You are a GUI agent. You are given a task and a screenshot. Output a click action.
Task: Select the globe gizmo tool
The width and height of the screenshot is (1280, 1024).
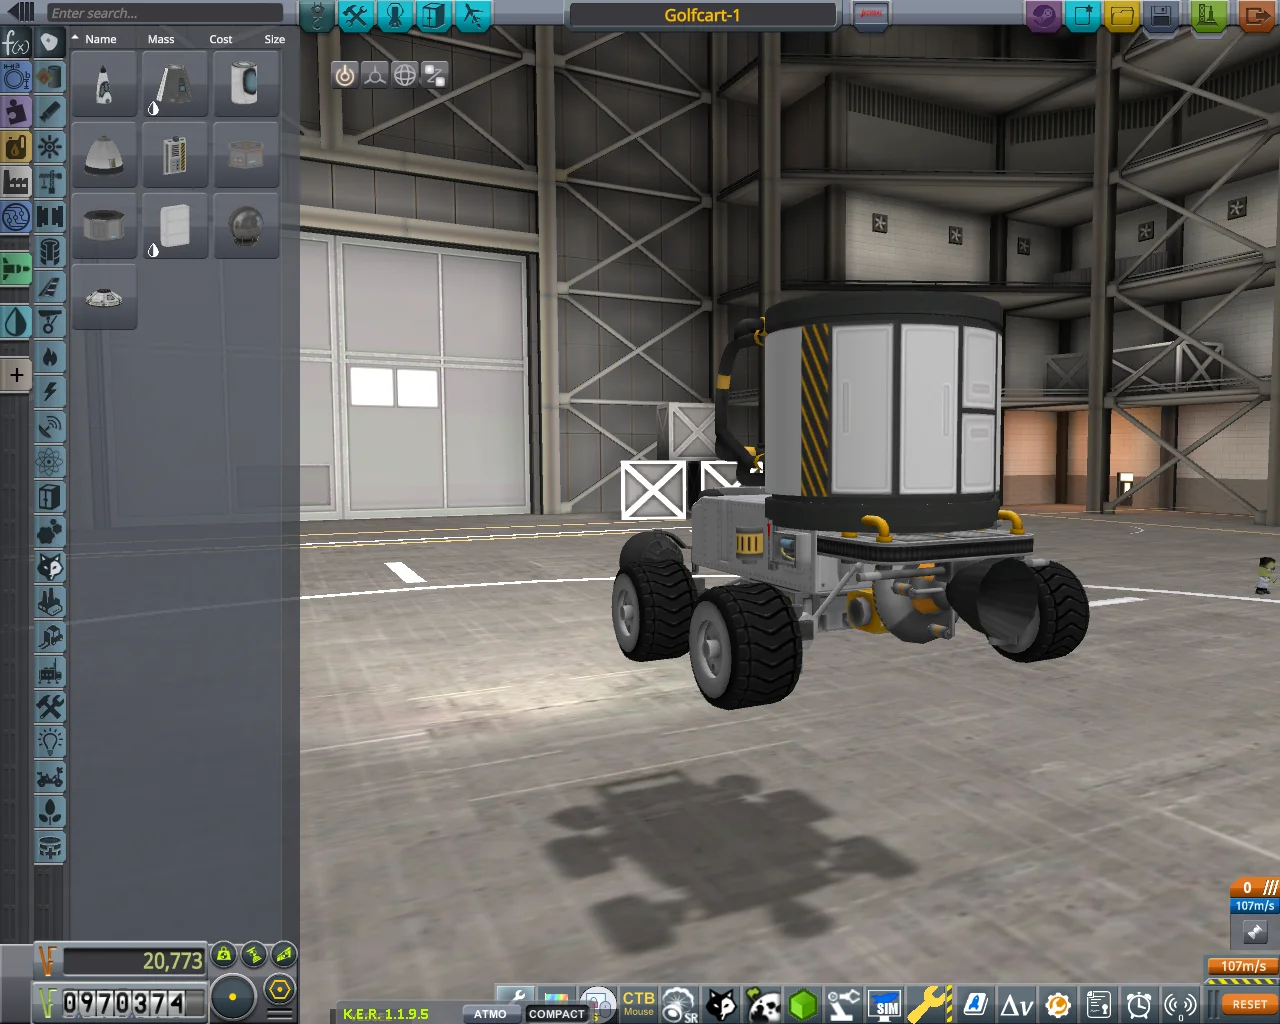404,75
